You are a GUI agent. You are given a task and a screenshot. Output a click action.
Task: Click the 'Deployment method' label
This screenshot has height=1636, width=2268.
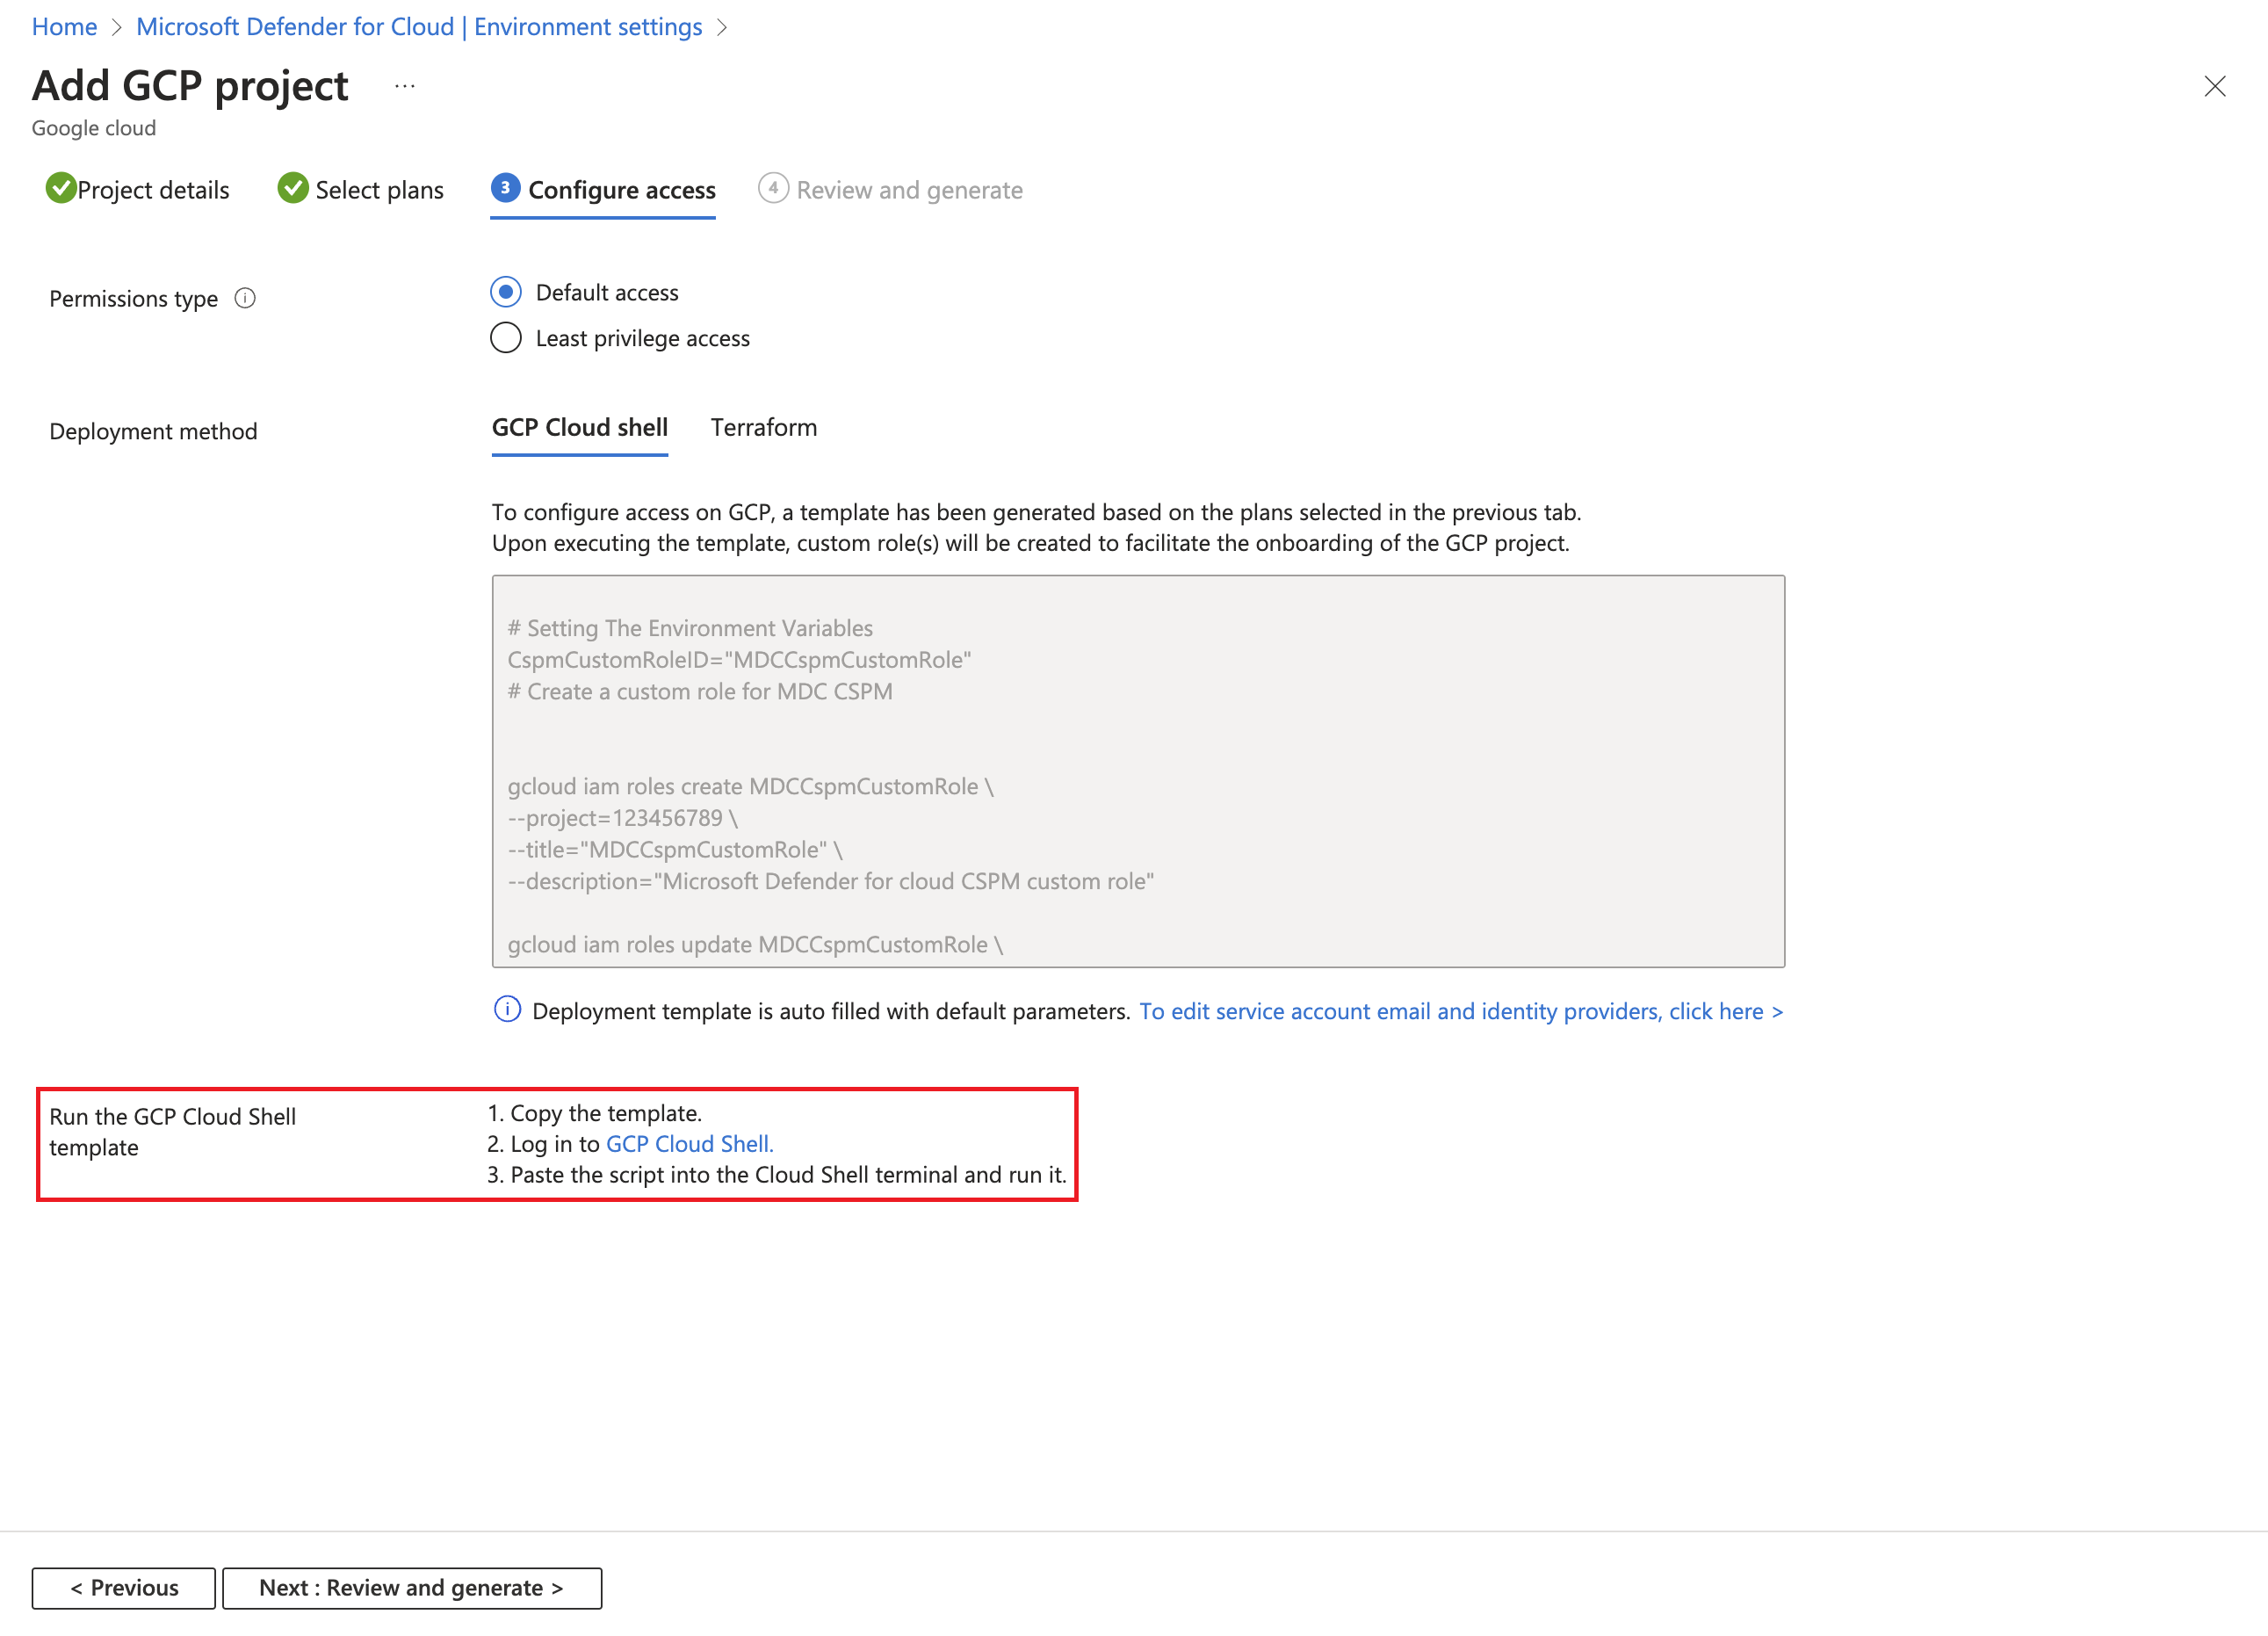[153, 431]
